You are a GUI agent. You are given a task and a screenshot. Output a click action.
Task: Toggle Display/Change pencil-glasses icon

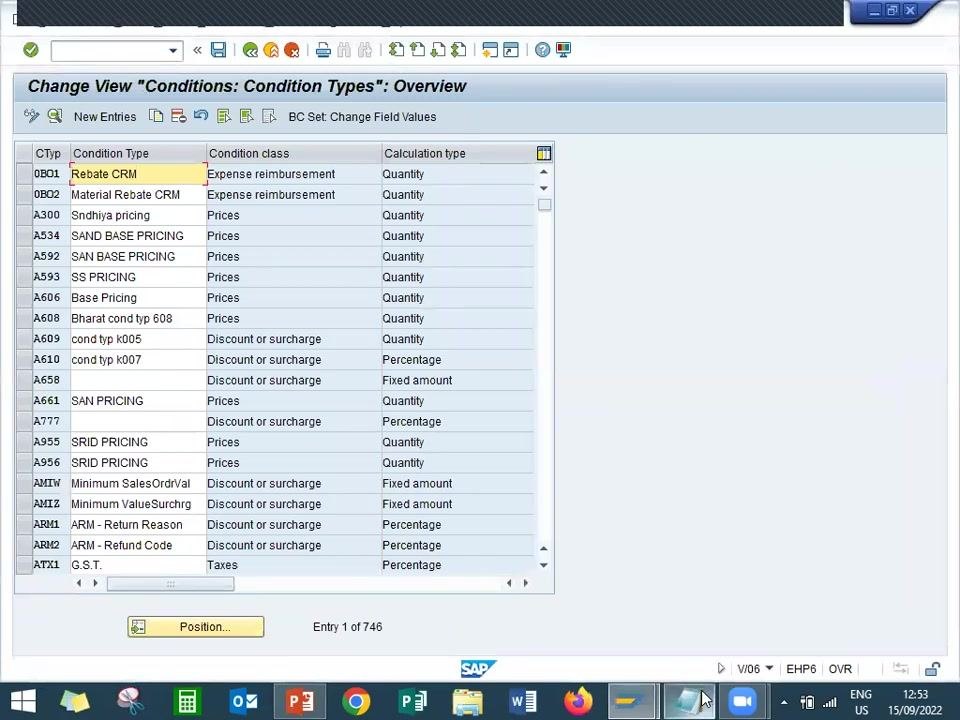point(31,116)
